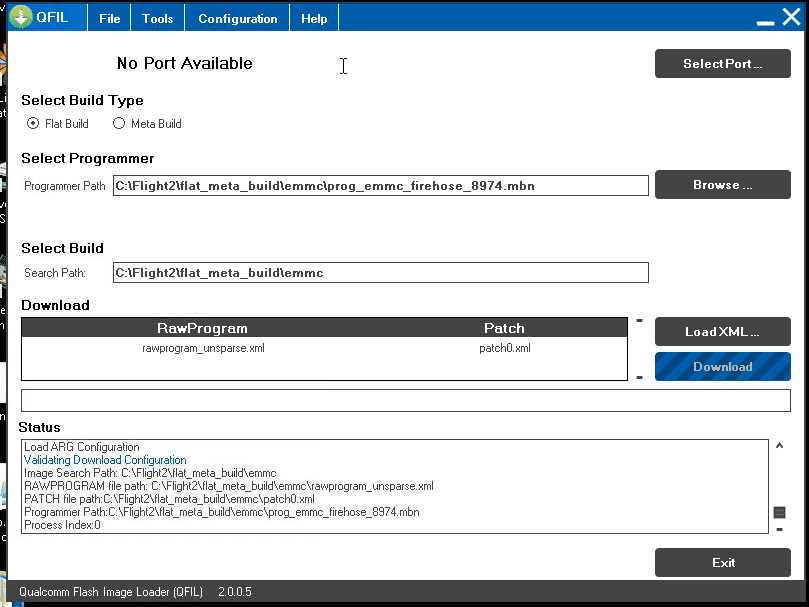Select the rawprogram_unsparse.xml entry

click(x=203, y=348)
